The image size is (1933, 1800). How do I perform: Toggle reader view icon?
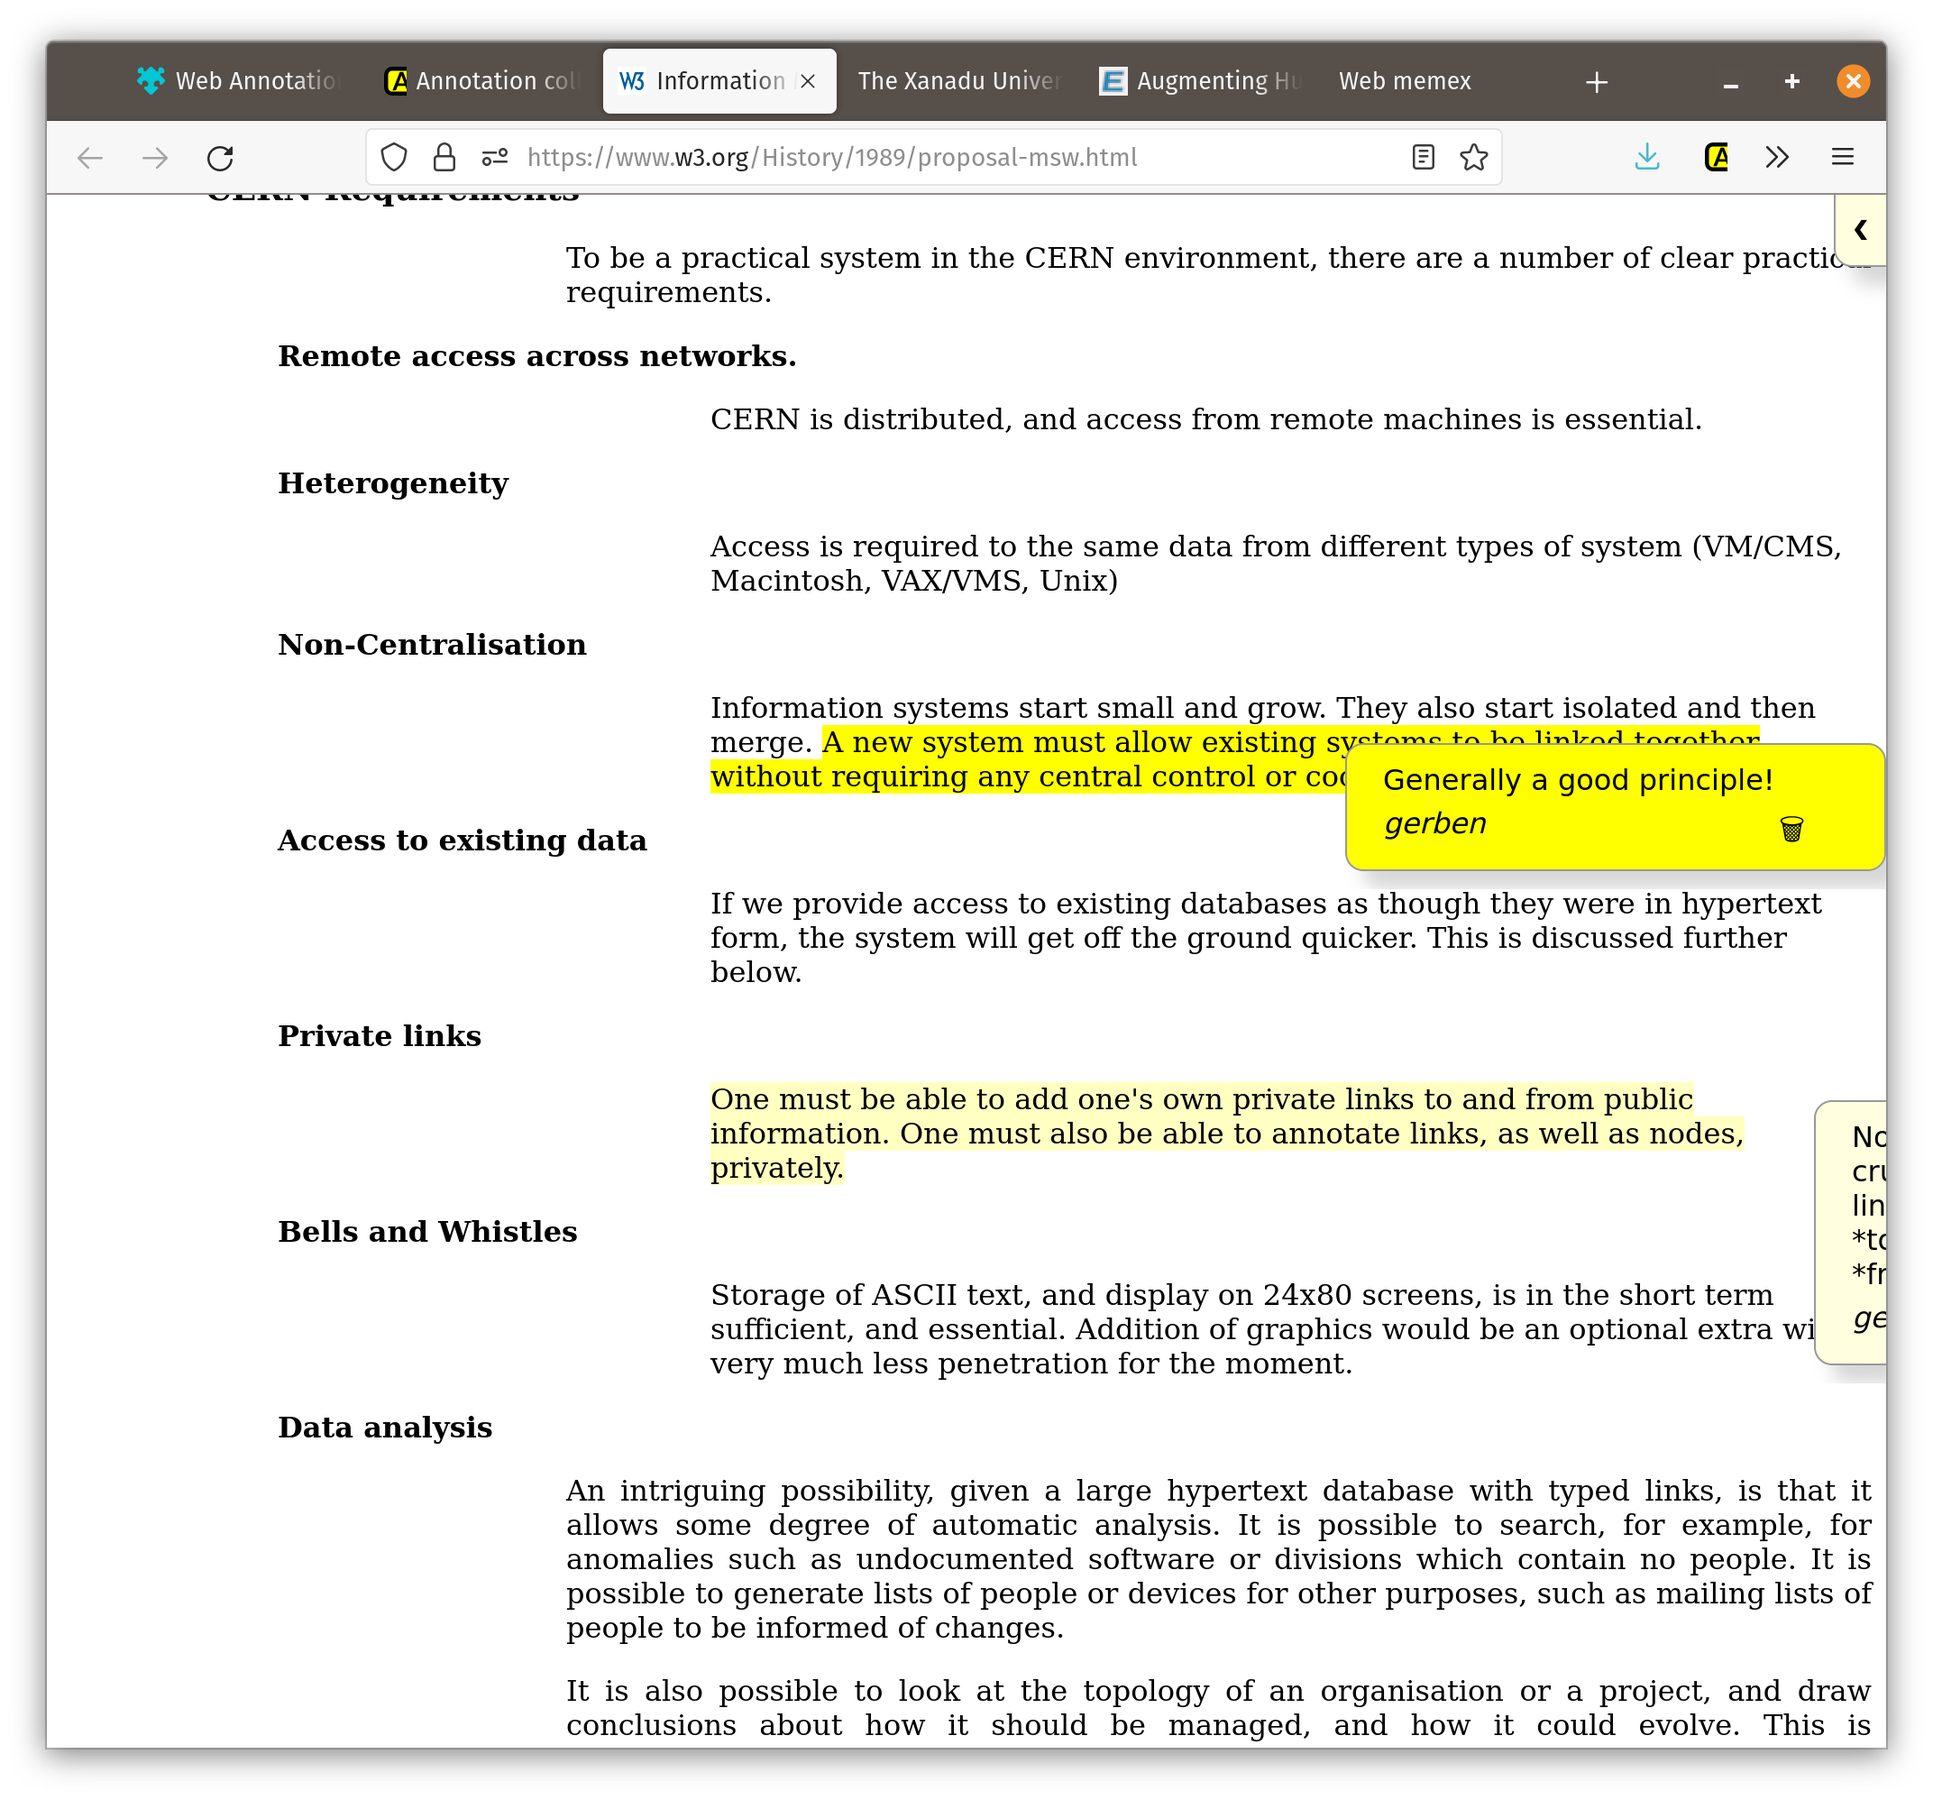(x=1423, y=157)
